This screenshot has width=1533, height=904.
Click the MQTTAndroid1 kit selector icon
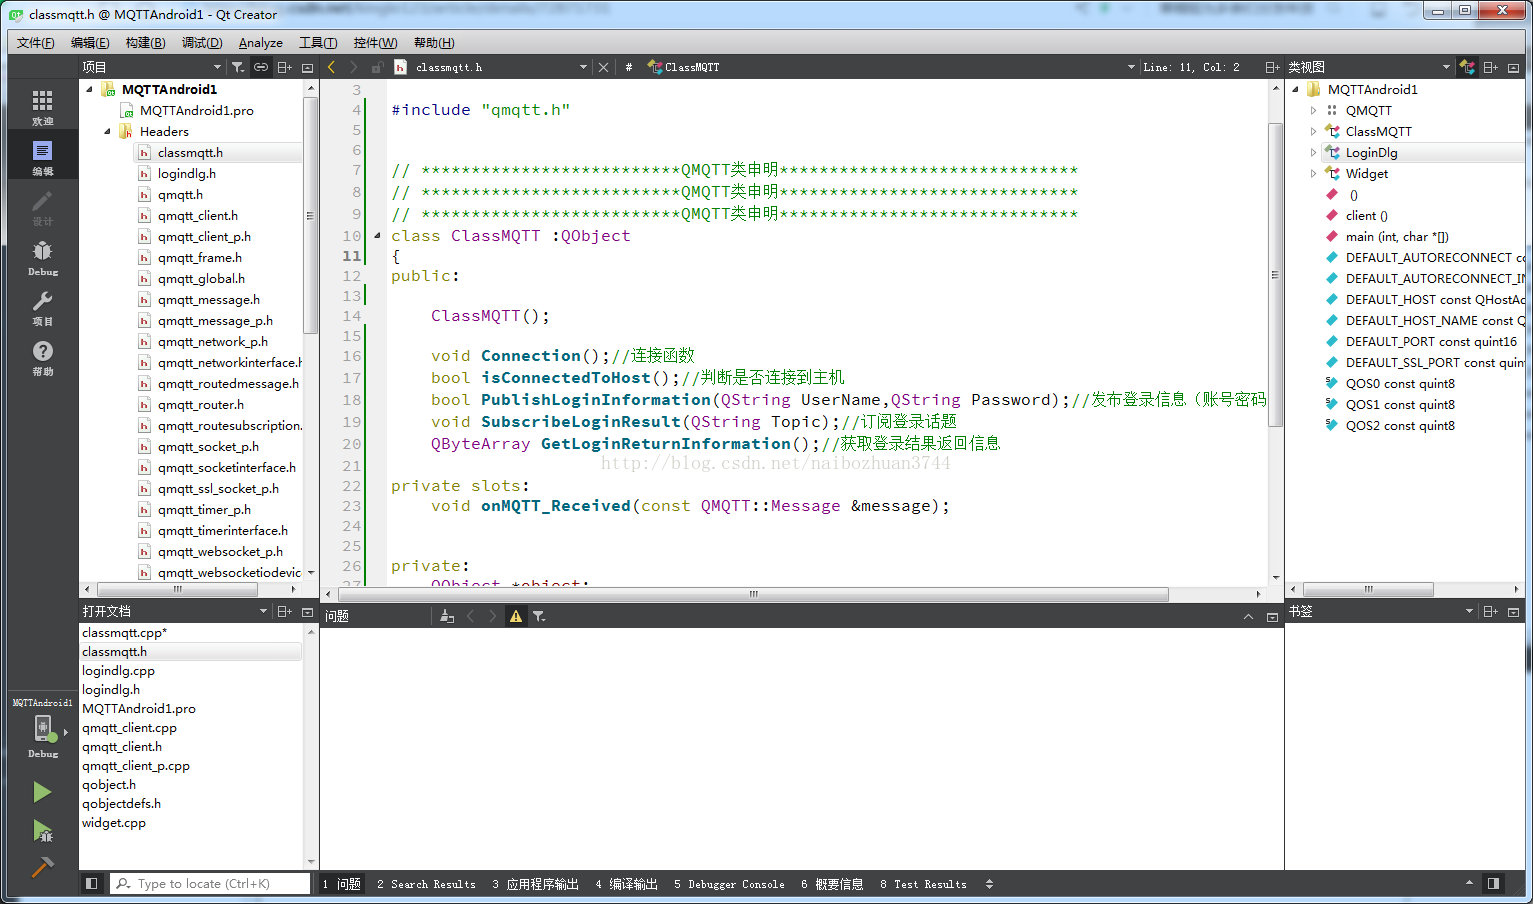pyautogui.click(x=42, y=729)
